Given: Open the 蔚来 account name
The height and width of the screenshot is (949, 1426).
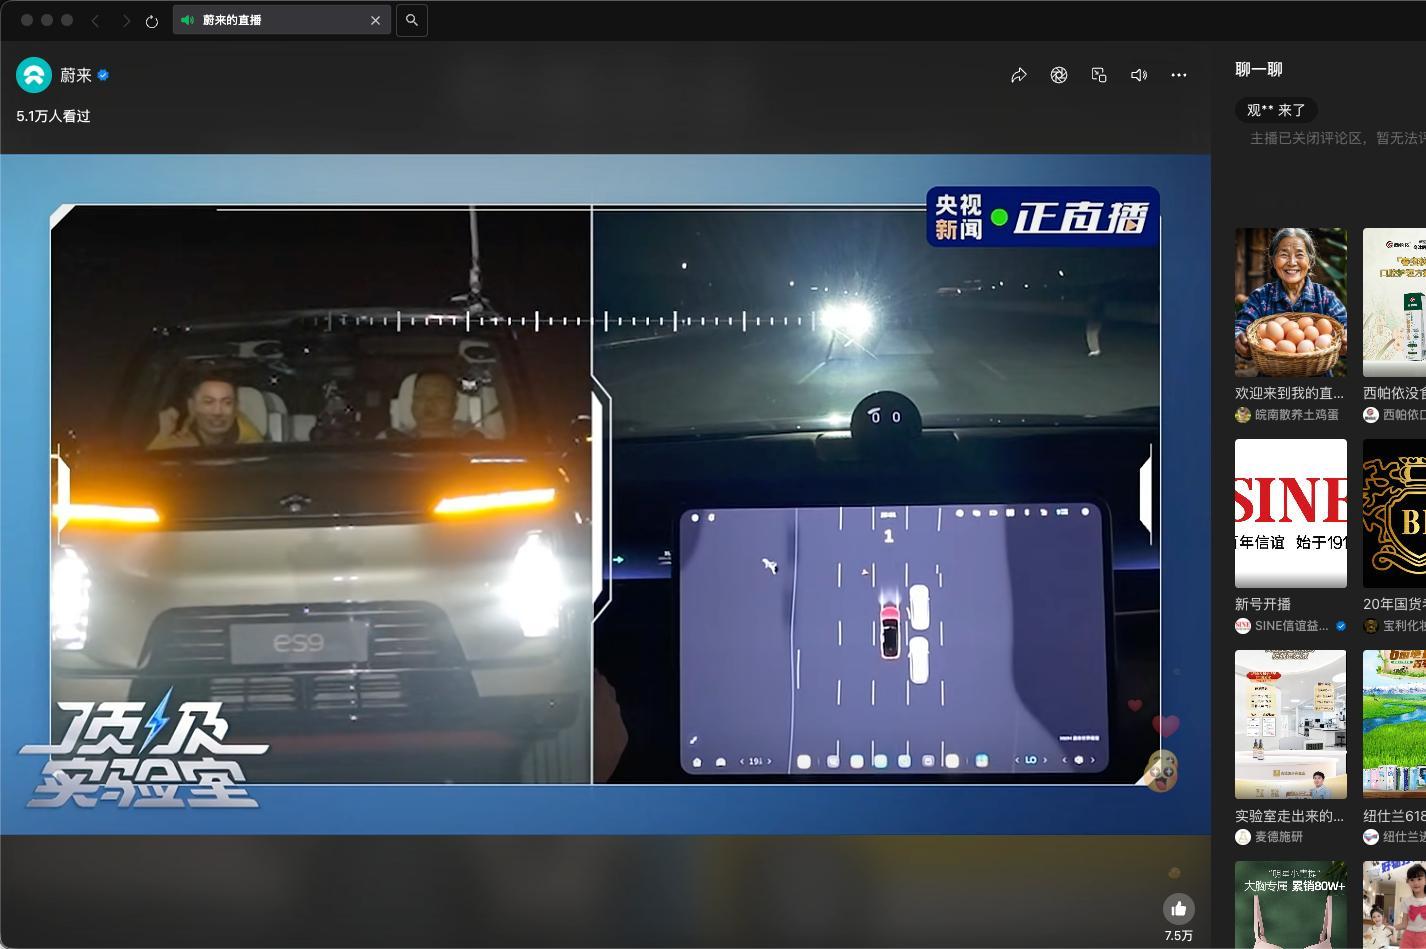Looking at the screenshot, I should point(76,75).
